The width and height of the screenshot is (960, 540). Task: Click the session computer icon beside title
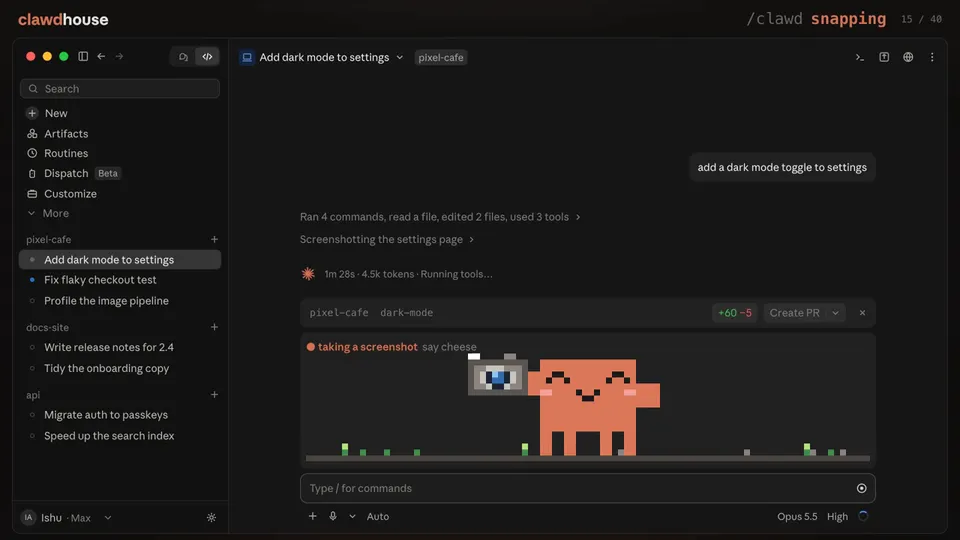coord(247,57)
